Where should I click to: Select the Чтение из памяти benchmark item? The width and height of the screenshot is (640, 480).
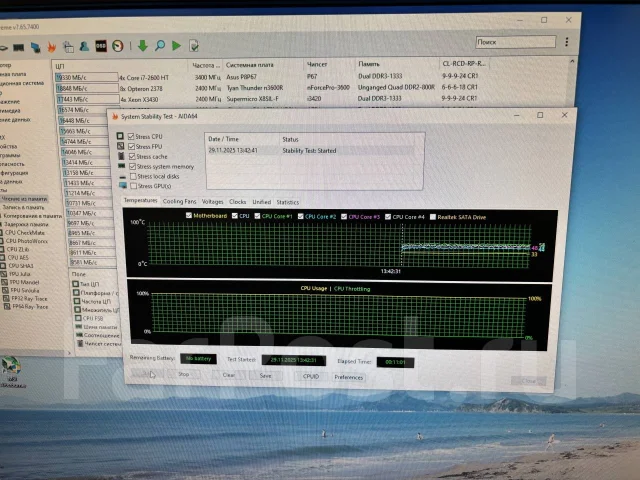pyautogui.click(x=24, y=199)
